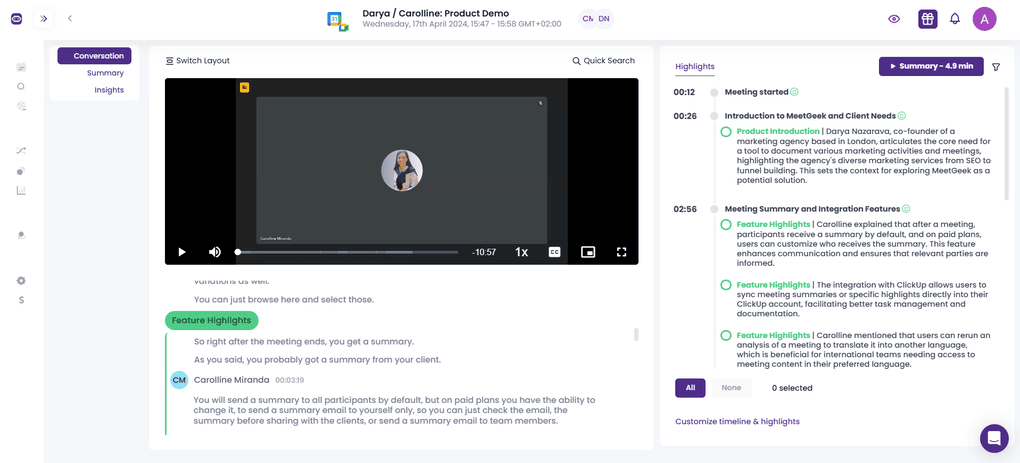Click the Meeting started heading
This screenshot has height=463, width=1020.
[756, 92]
